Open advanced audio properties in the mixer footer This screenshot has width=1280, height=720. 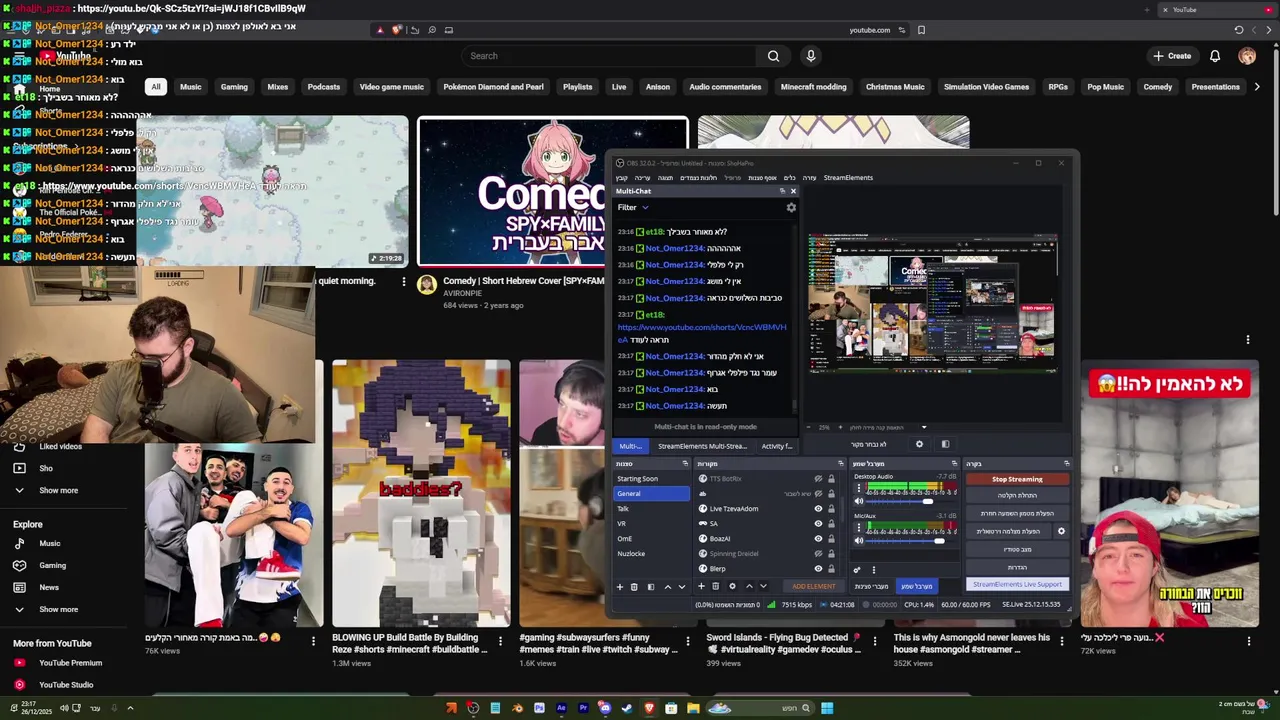857,570
